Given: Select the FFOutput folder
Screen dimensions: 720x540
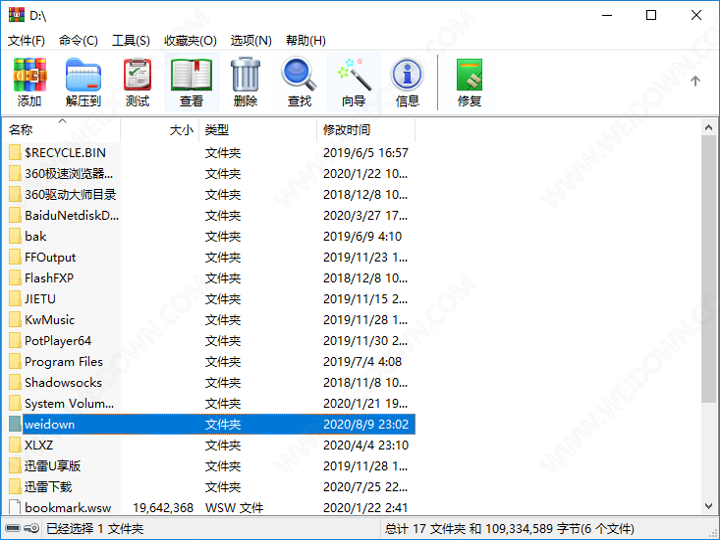Looking at the screenshot, I should pos(50,257).
